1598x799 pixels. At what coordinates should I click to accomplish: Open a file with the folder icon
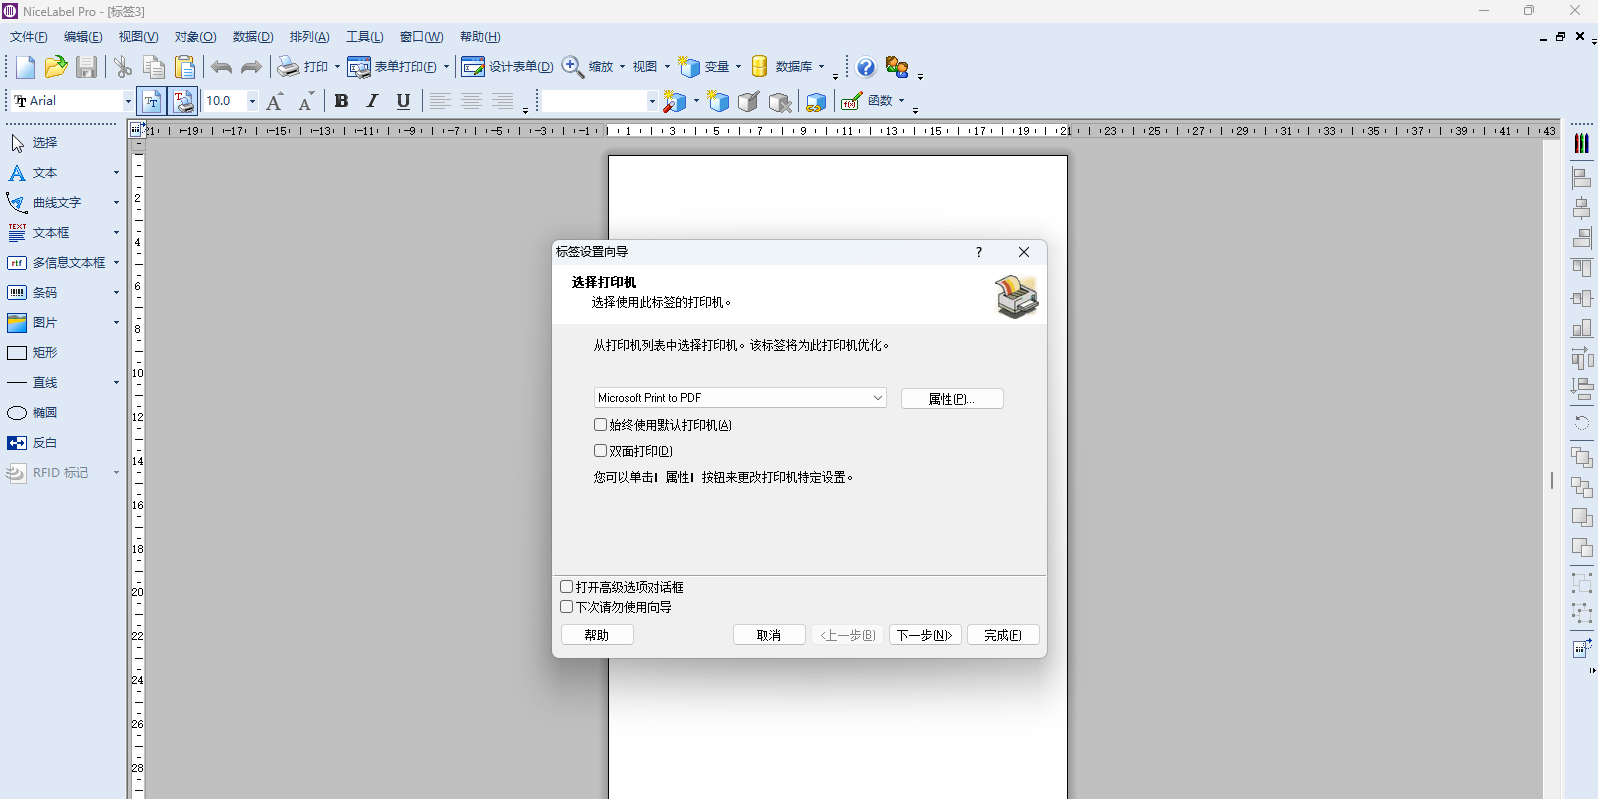click(x=56, y=67)
